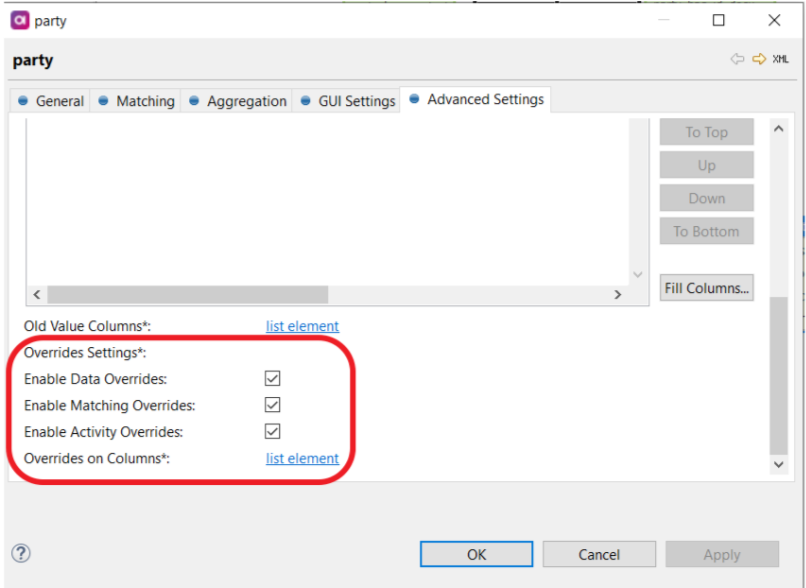806x588 pixels.
Task: Click the horizontal scrollbar thumb
Action: tap(187, 295)
